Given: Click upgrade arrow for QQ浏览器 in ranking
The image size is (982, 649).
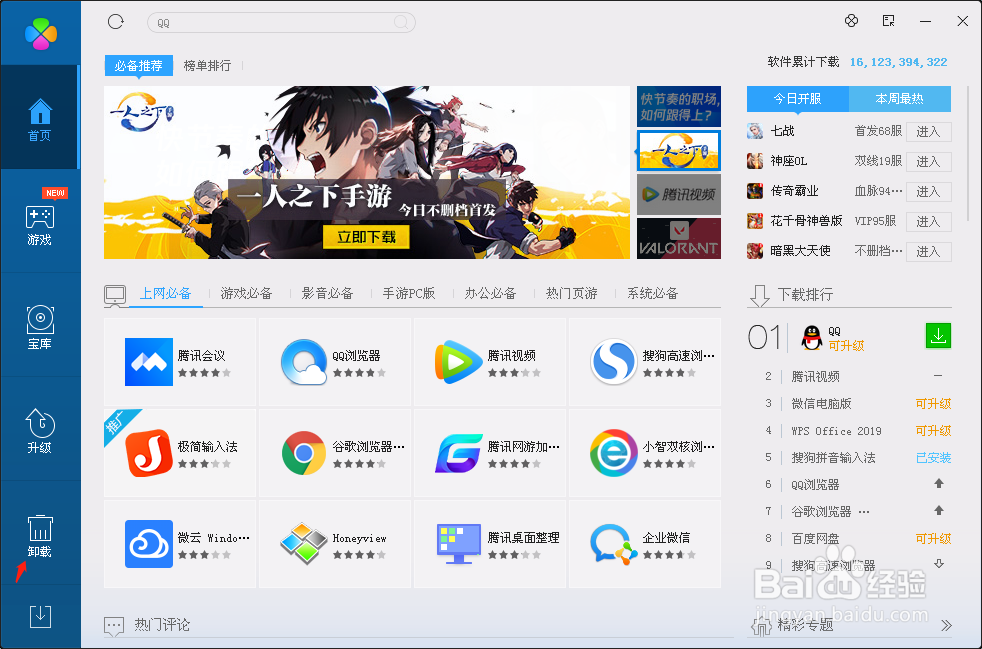Looking at the screenshot, I should (939, 484).
